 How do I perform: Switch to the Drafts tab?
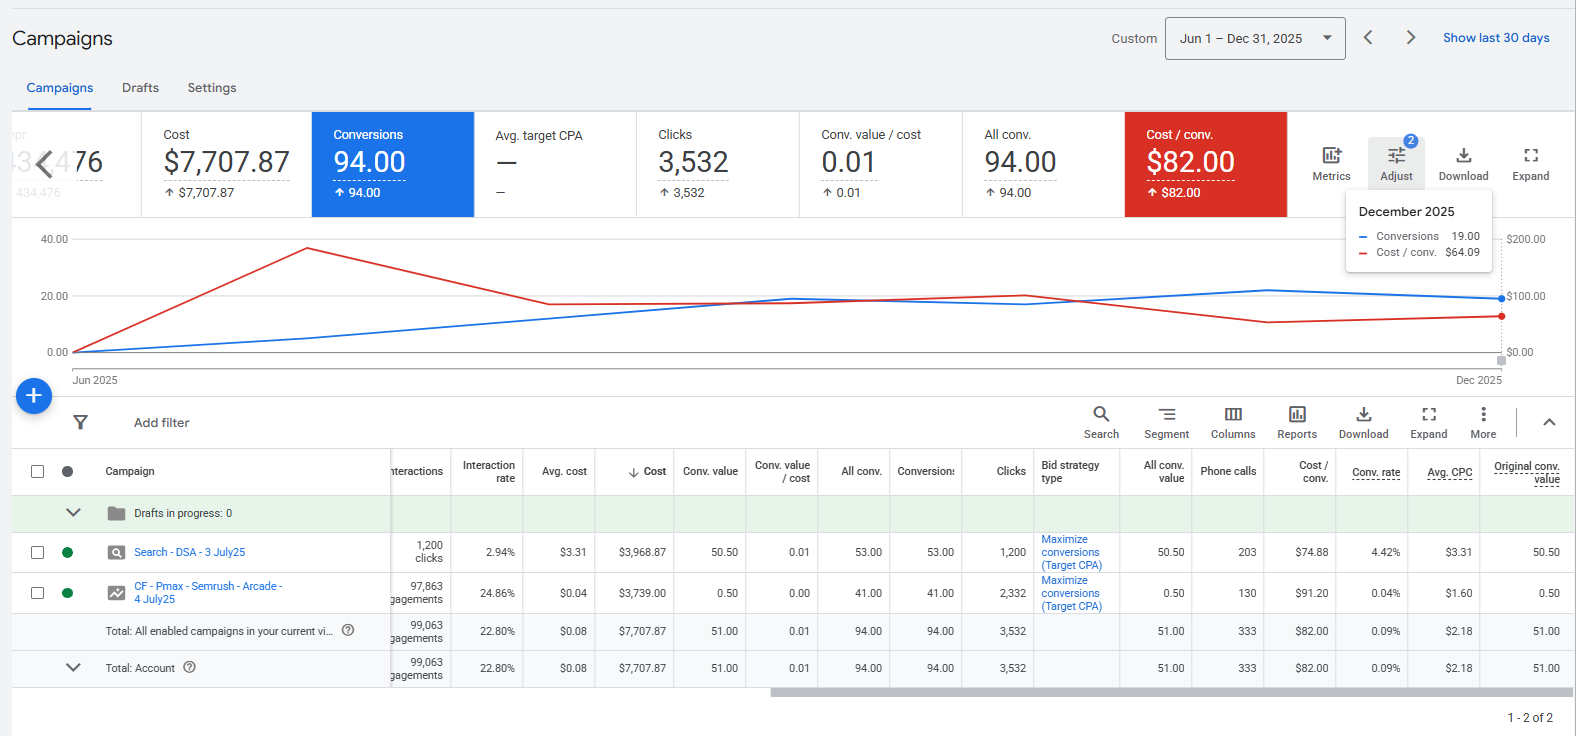[140, 88]
